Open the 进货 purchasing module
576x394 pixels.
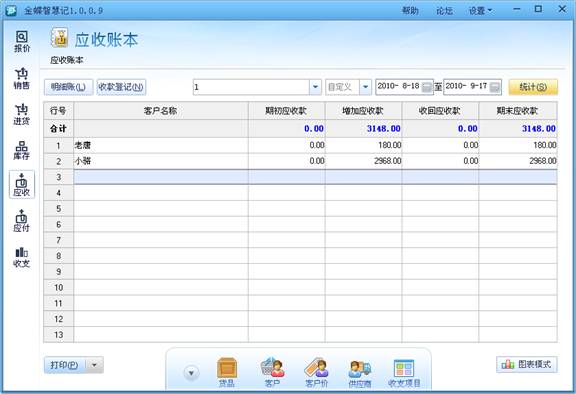[22, 114]
